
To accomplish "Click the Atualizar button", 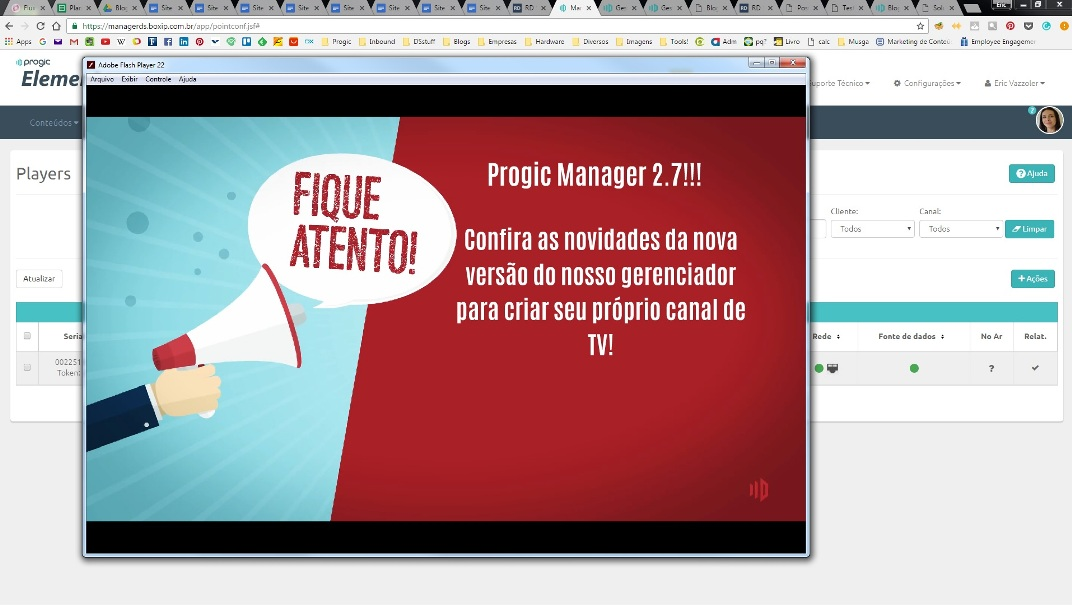I will coord(39,279).
